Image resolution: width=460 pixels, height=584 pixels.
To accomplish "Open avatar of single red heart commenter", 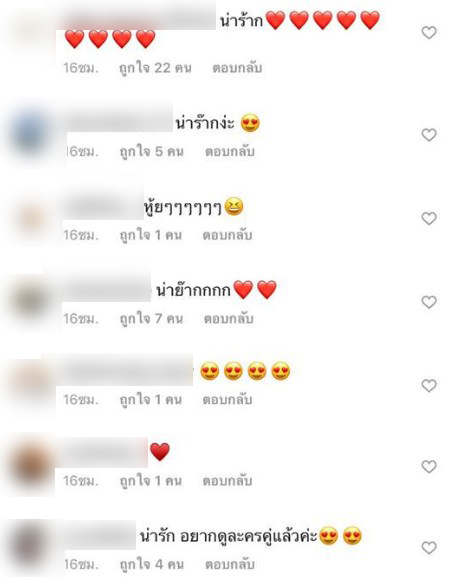I will tap(31, 465).
